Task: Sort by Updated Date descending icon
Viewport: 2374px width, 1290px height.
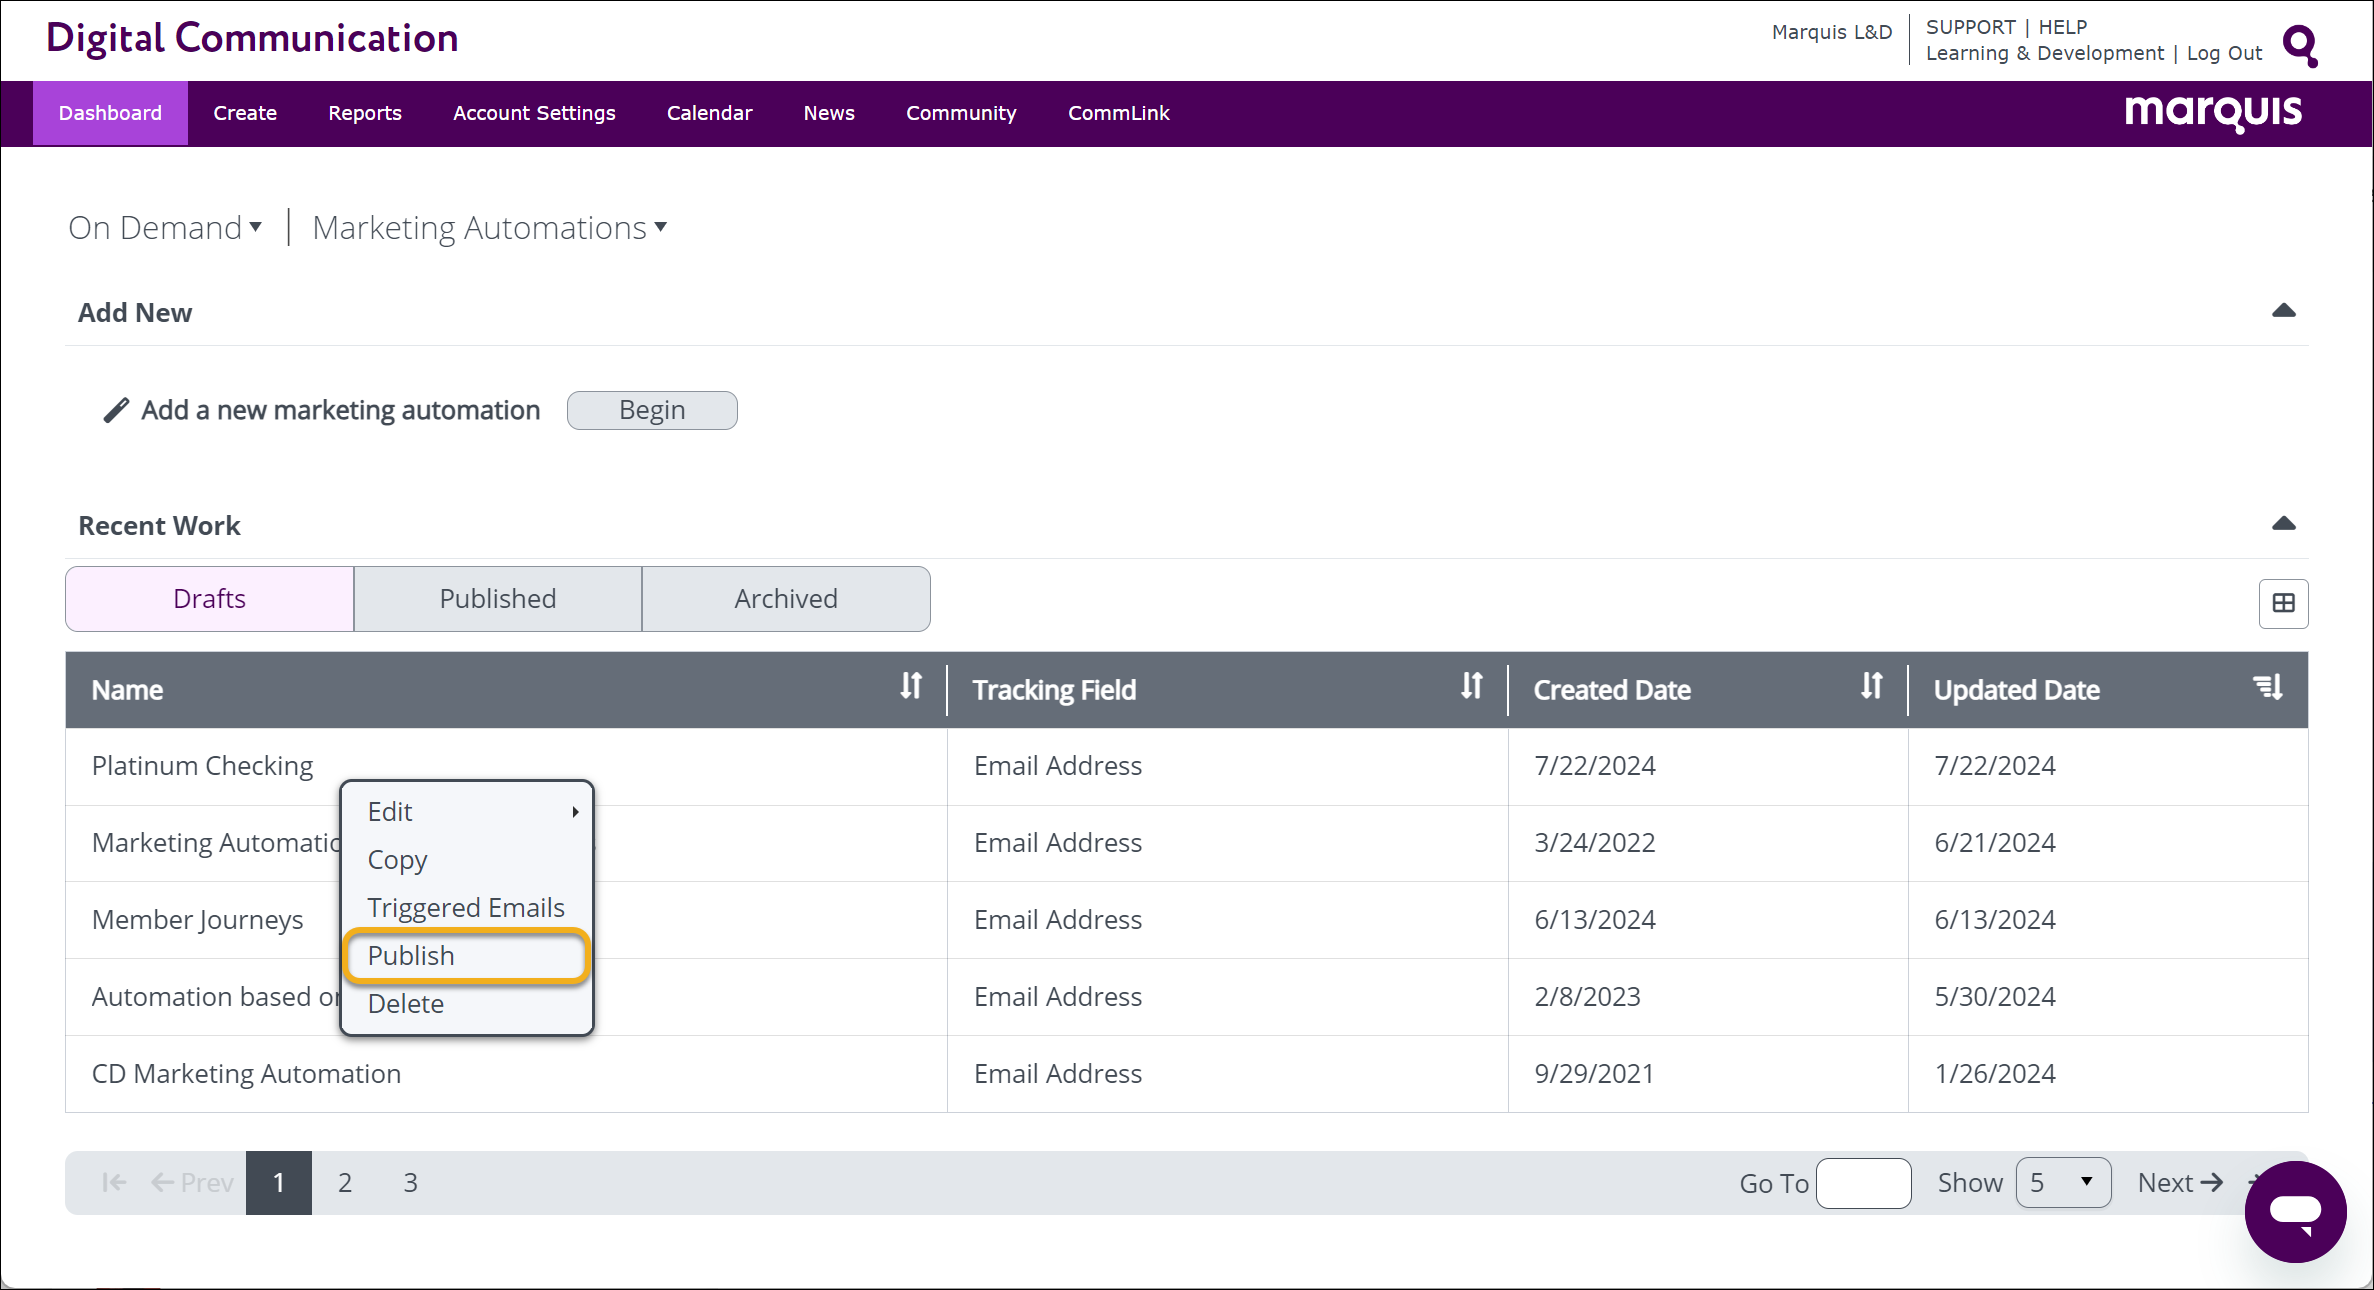Action: coord(2268,687)
